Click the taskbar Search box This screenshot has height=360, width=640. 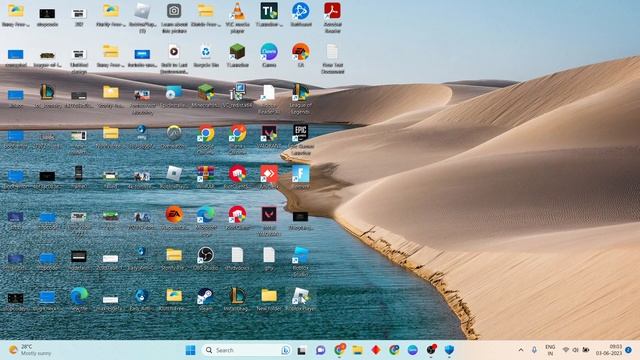[246, 350]
